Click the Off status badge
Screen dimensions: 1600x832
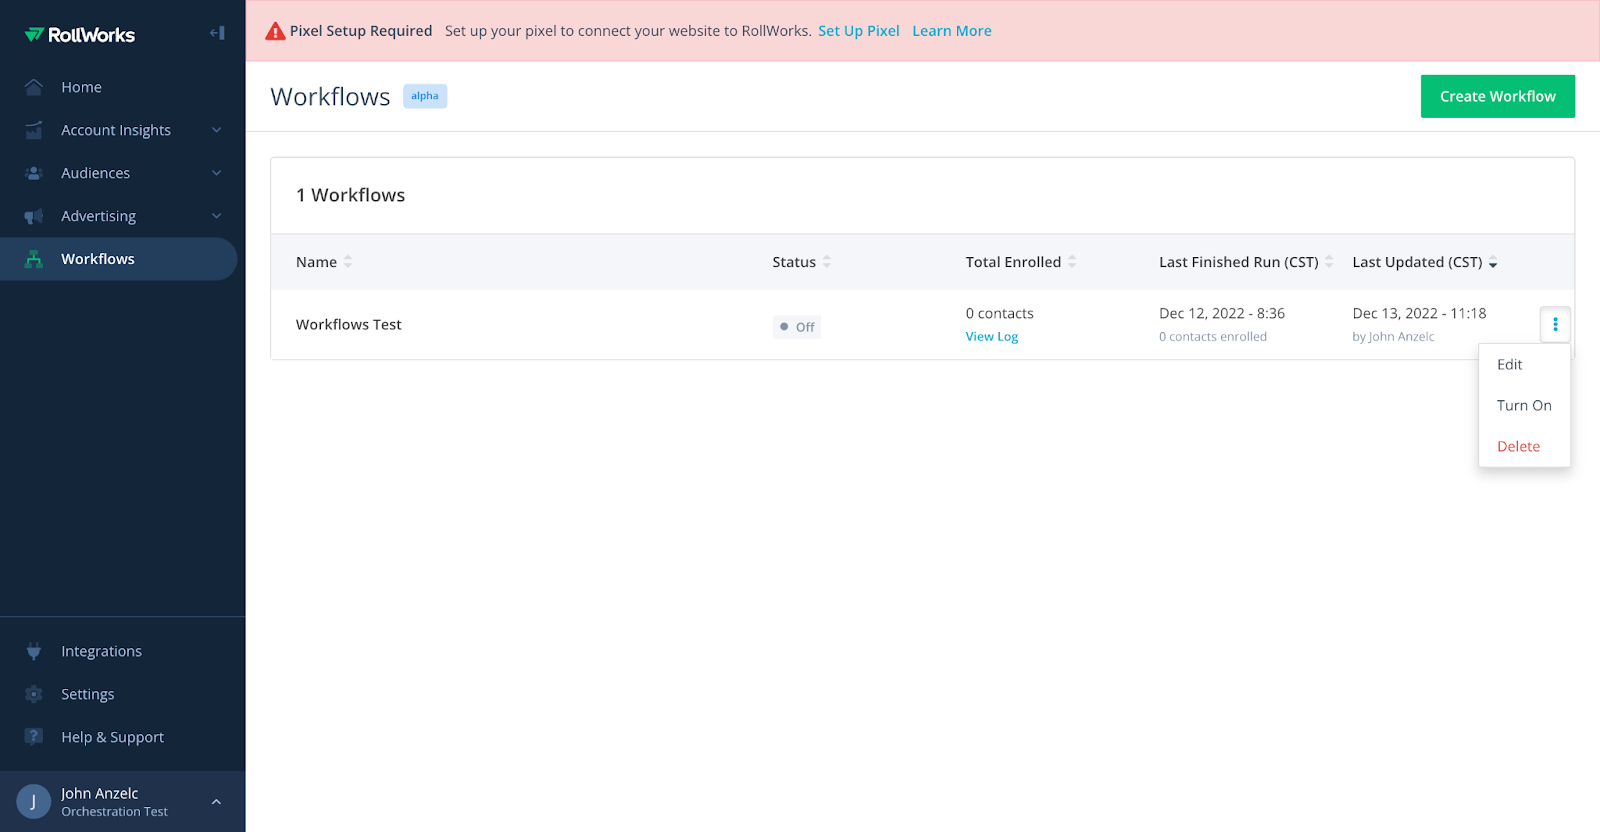click(x=797, y=327)
